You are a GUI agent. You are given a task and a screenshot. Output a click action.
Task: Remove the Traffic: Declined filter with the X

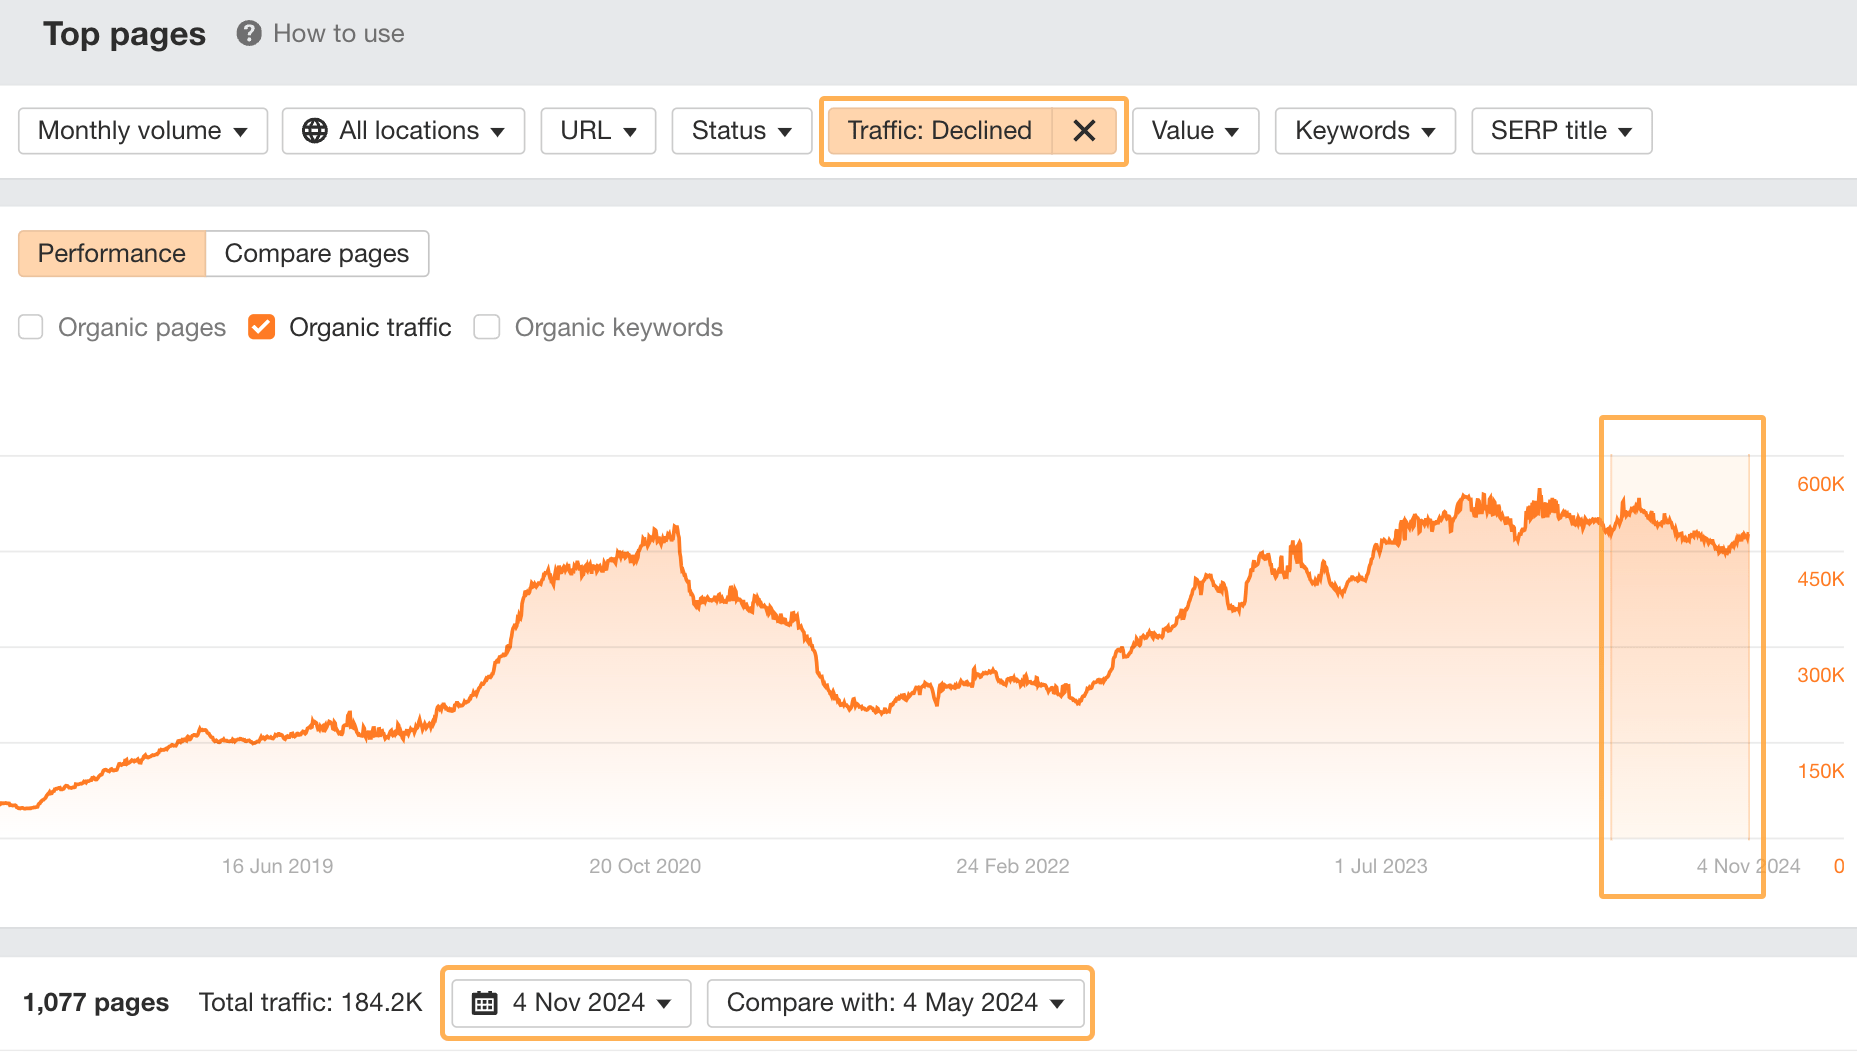coord(1084,130)
